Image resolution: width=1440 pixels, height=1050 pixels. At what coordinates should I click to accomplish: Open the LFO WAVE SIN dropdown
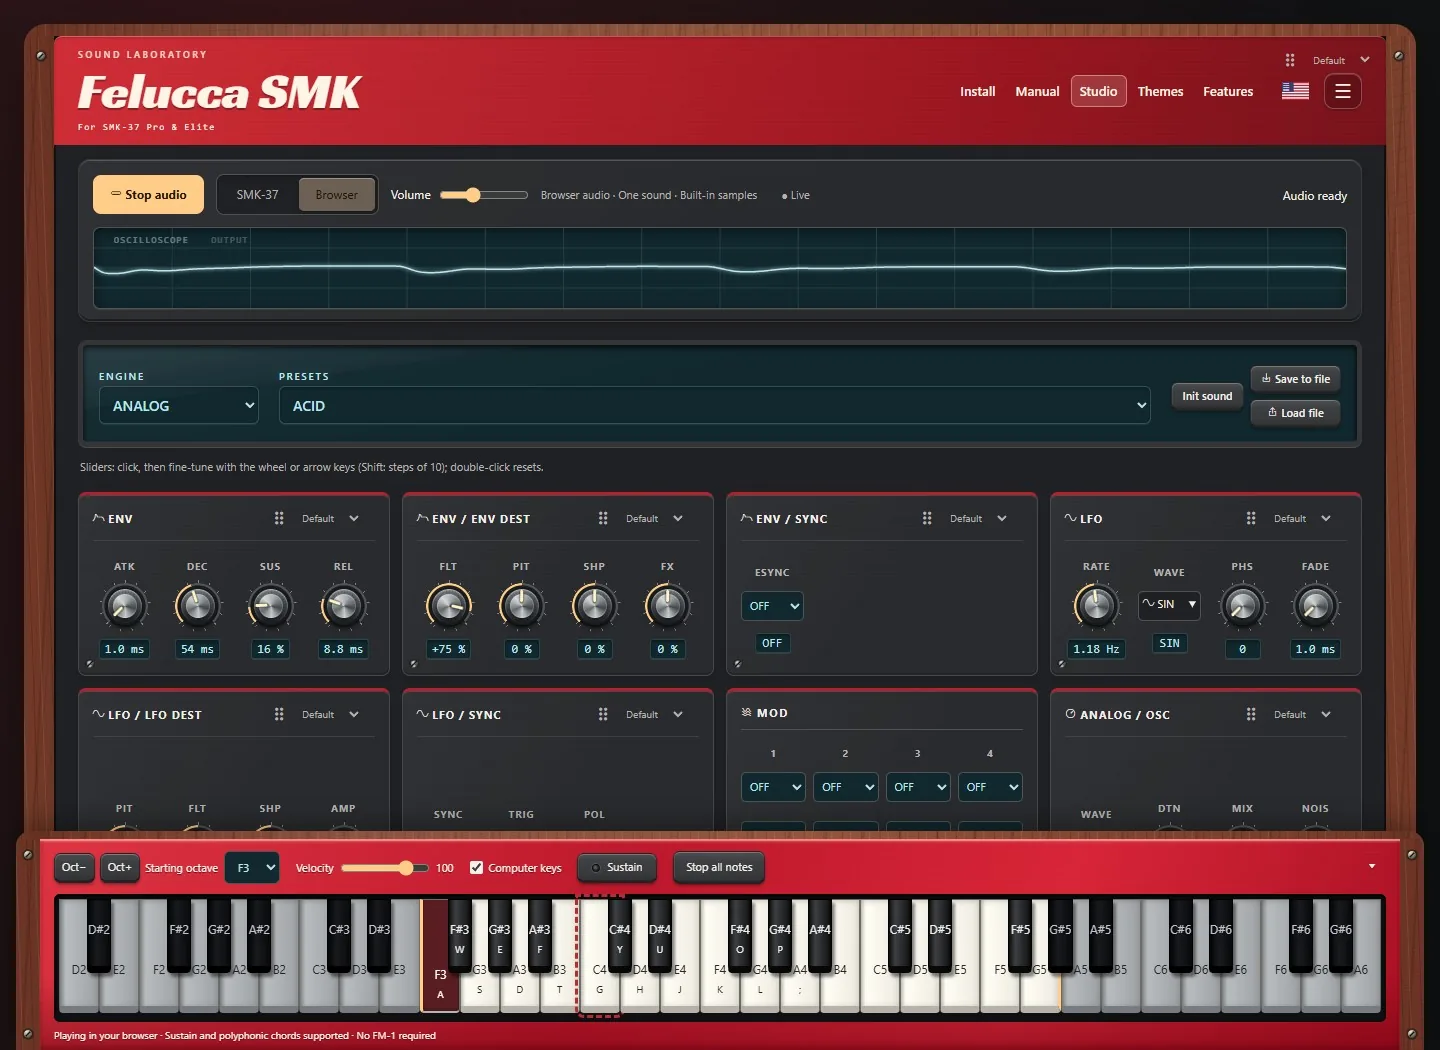(x=1169, y=604)
